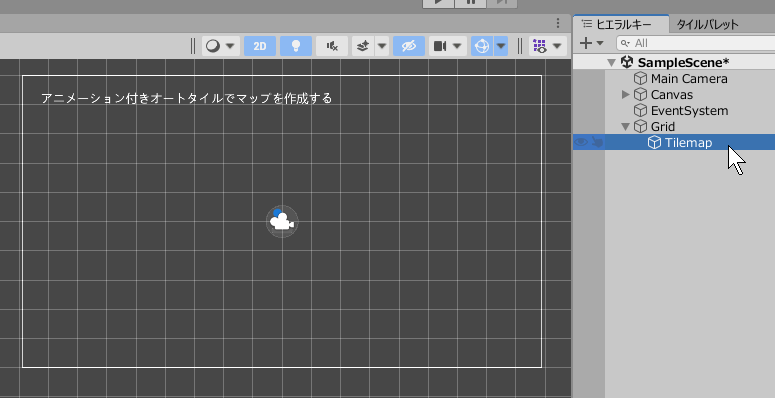Click the Play button
This screenshot has height=398, width=775.
click(438, 3)
